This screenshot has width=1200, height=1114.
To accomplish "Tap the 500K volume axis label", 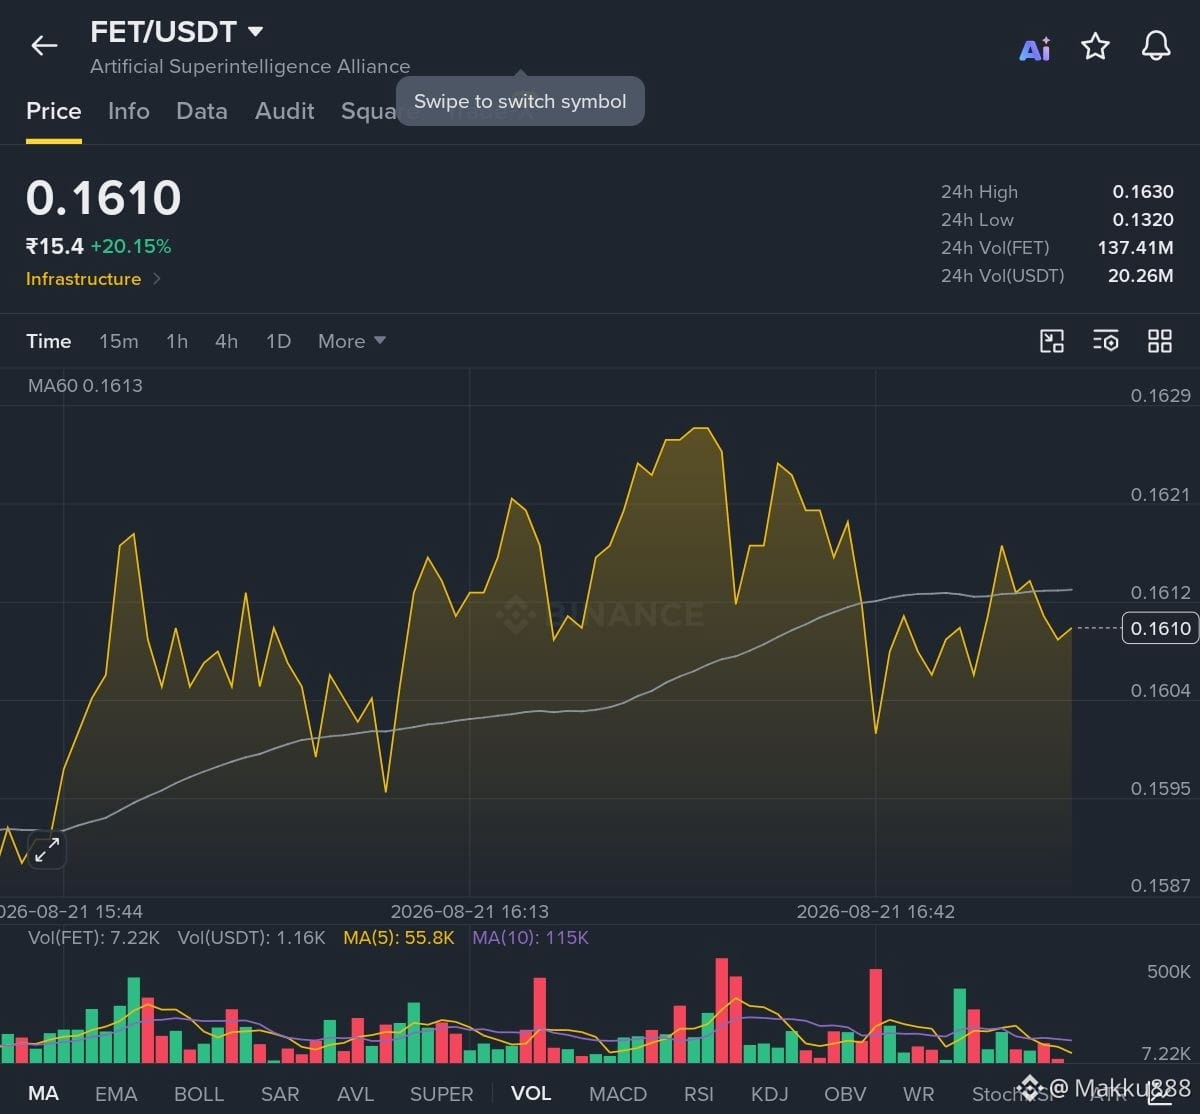I will point(1168,972).
